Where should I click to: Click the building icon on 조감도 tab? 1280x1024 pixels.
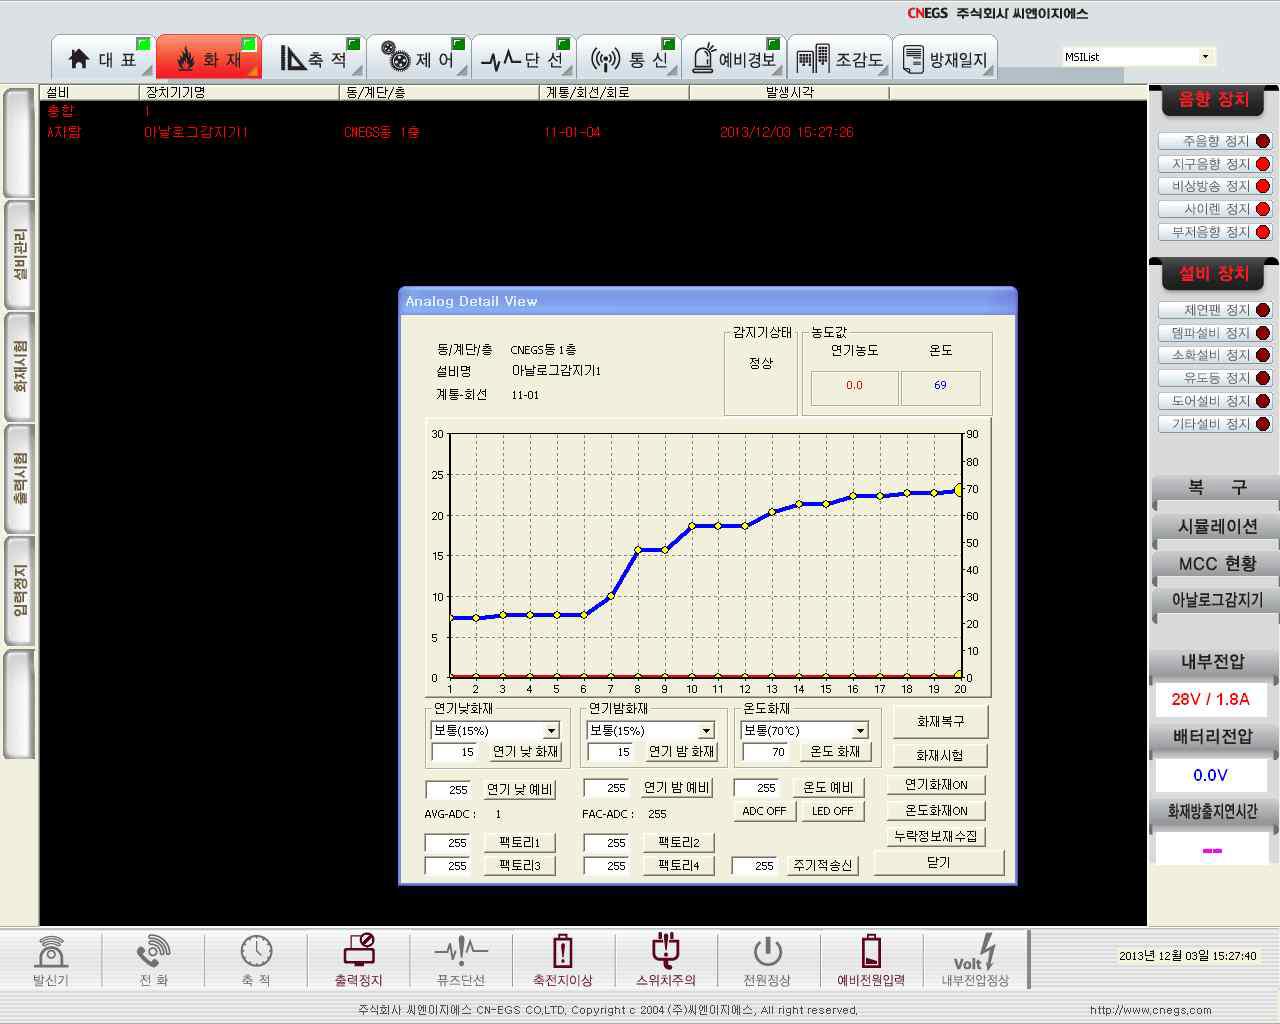coord(813,59)
